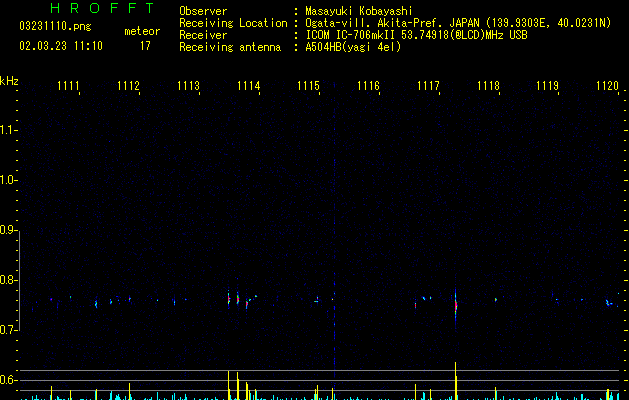Screen dimensions: 629x400
Task: Click the 0.9 kHz frequency label
Action: pyautogui.click(x=8, y=230)
